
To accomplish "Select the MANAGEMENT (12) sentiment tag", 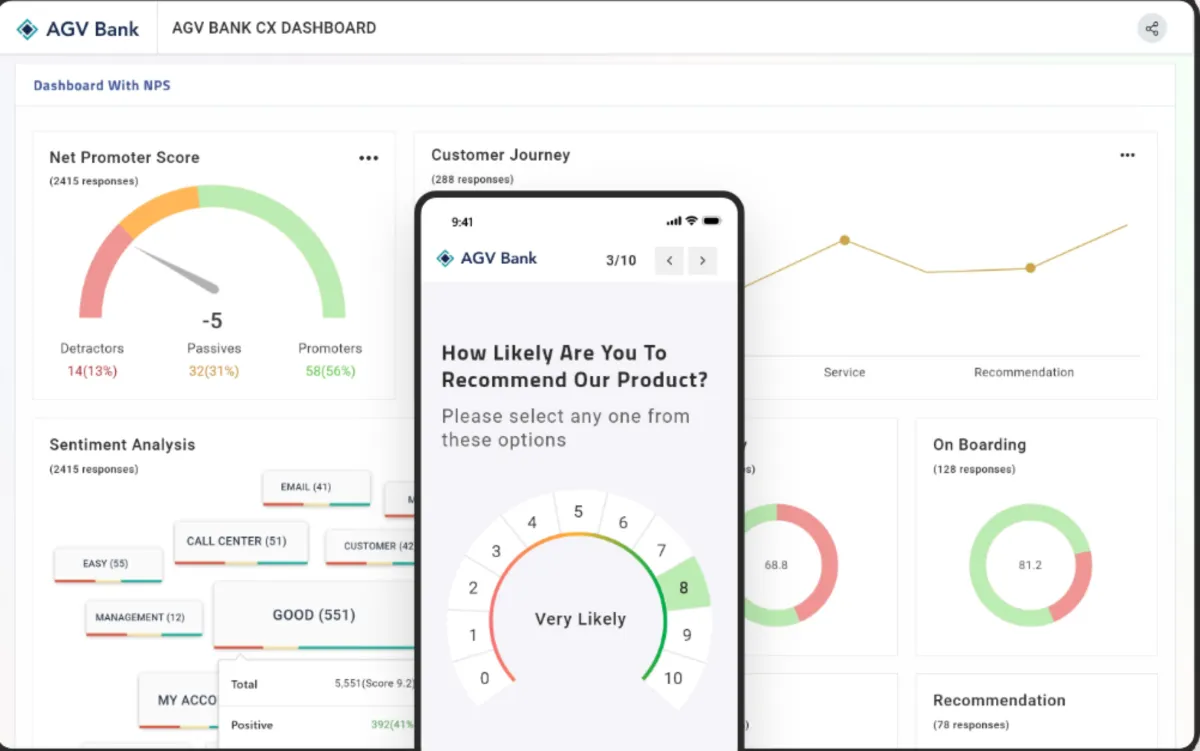I will coord(140,617).
